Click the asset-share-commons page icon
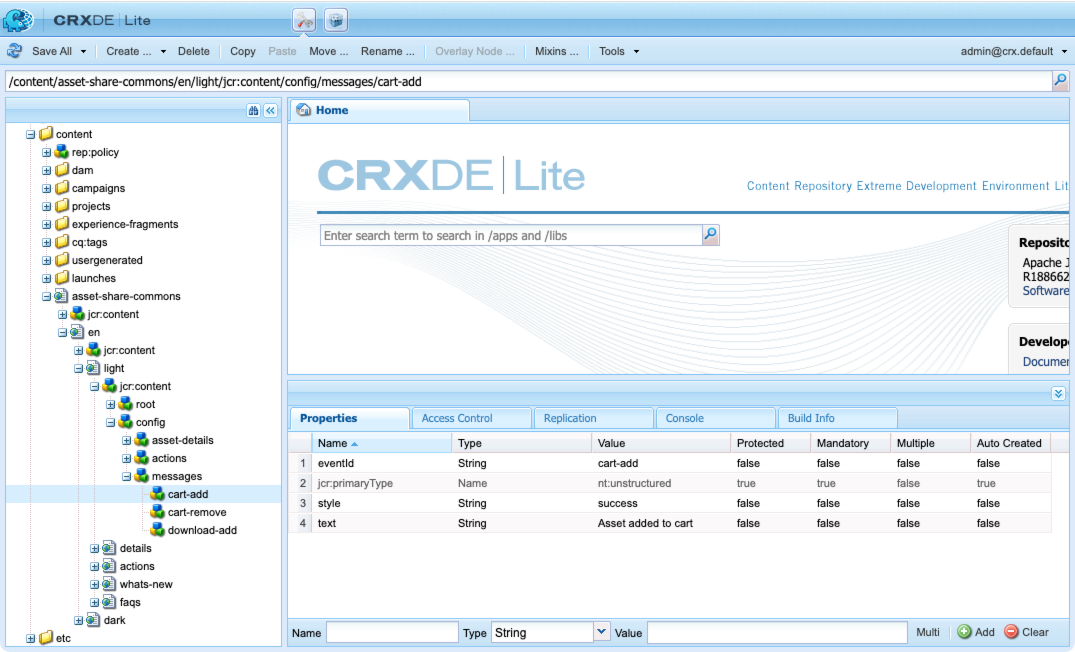This screenshot has height=652, width=1075. point(61,295)
